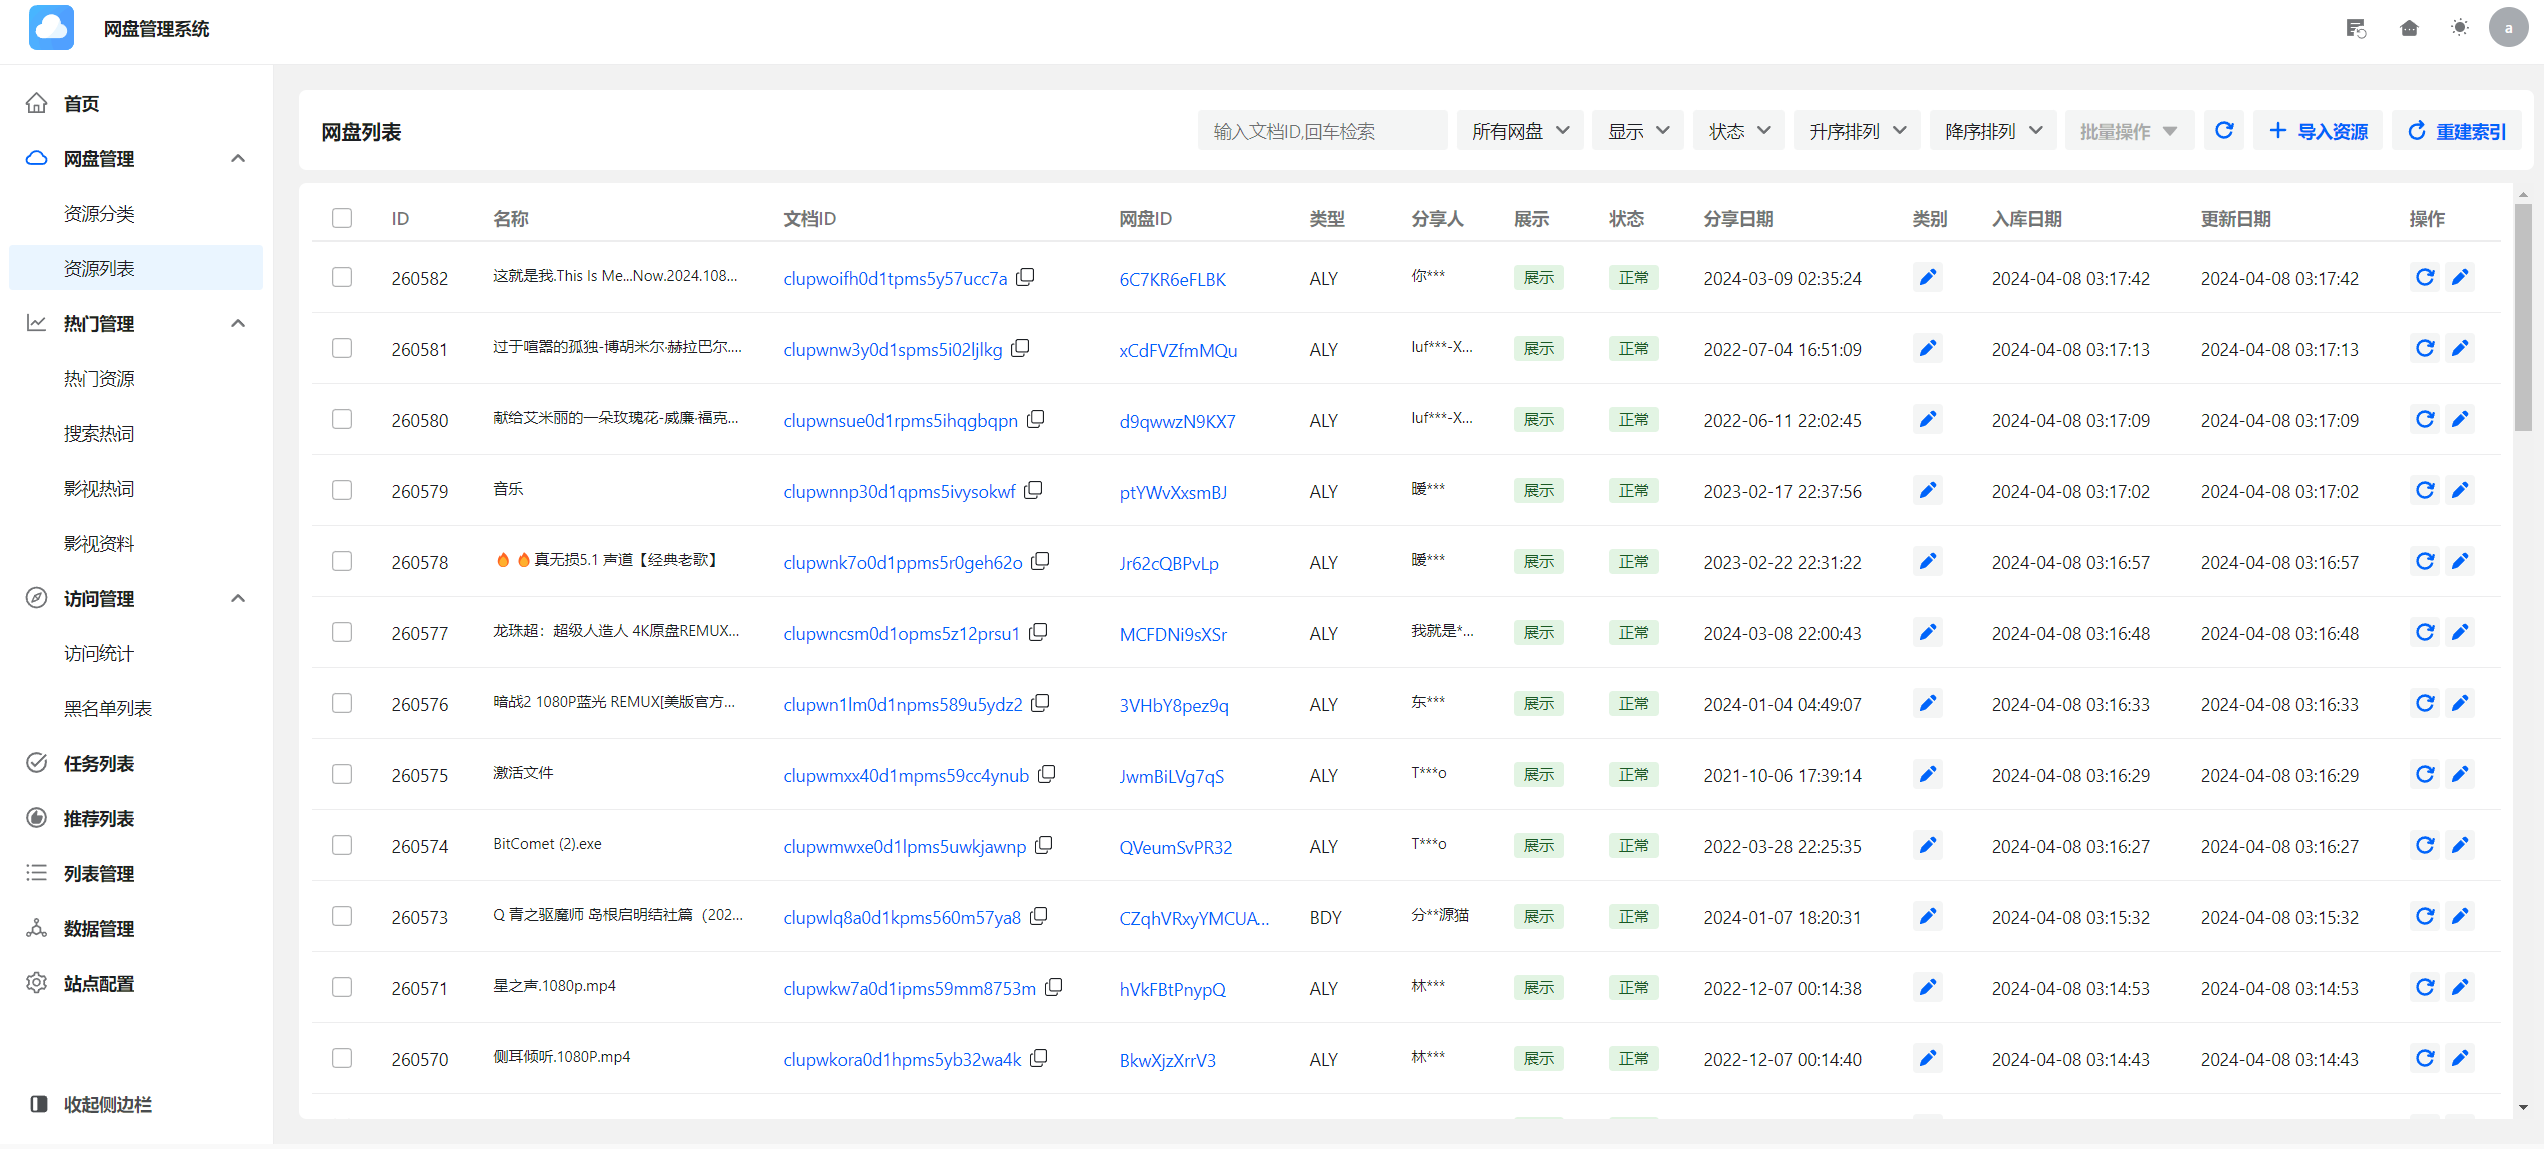Refresh row 260579 via action icon
The height and width of the screenshot is (1149, 2544).
click(2425, 490)
